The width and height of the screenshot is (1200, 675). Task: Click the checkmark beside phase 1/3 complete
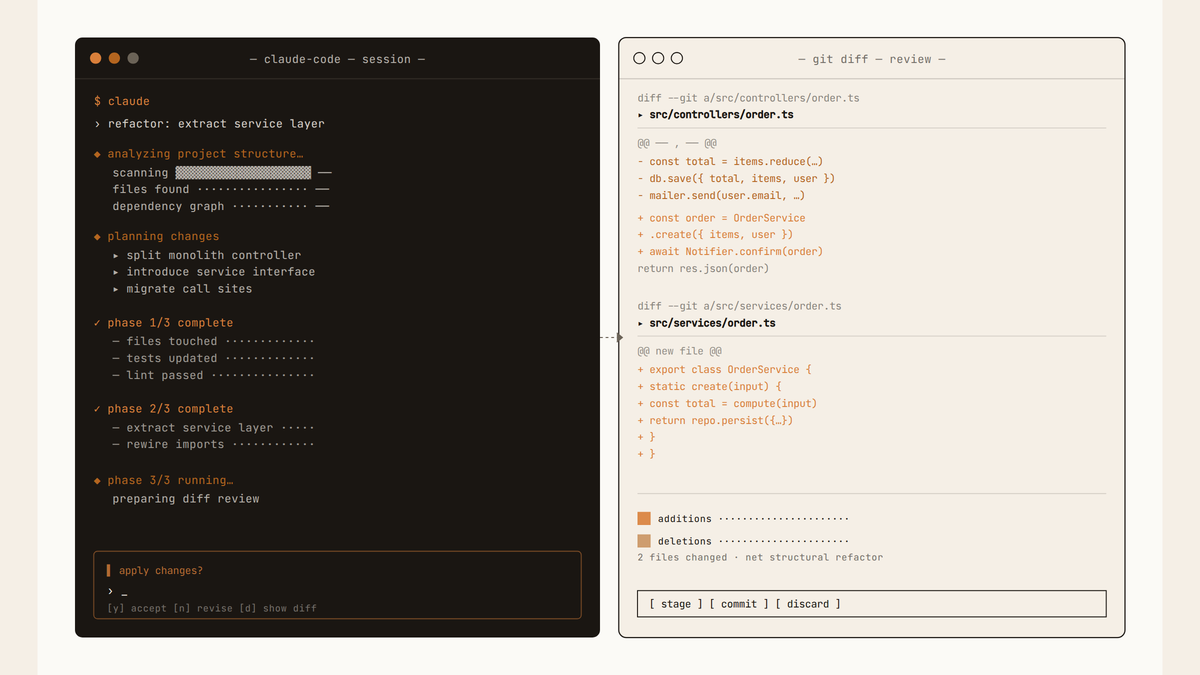point(97,323)
